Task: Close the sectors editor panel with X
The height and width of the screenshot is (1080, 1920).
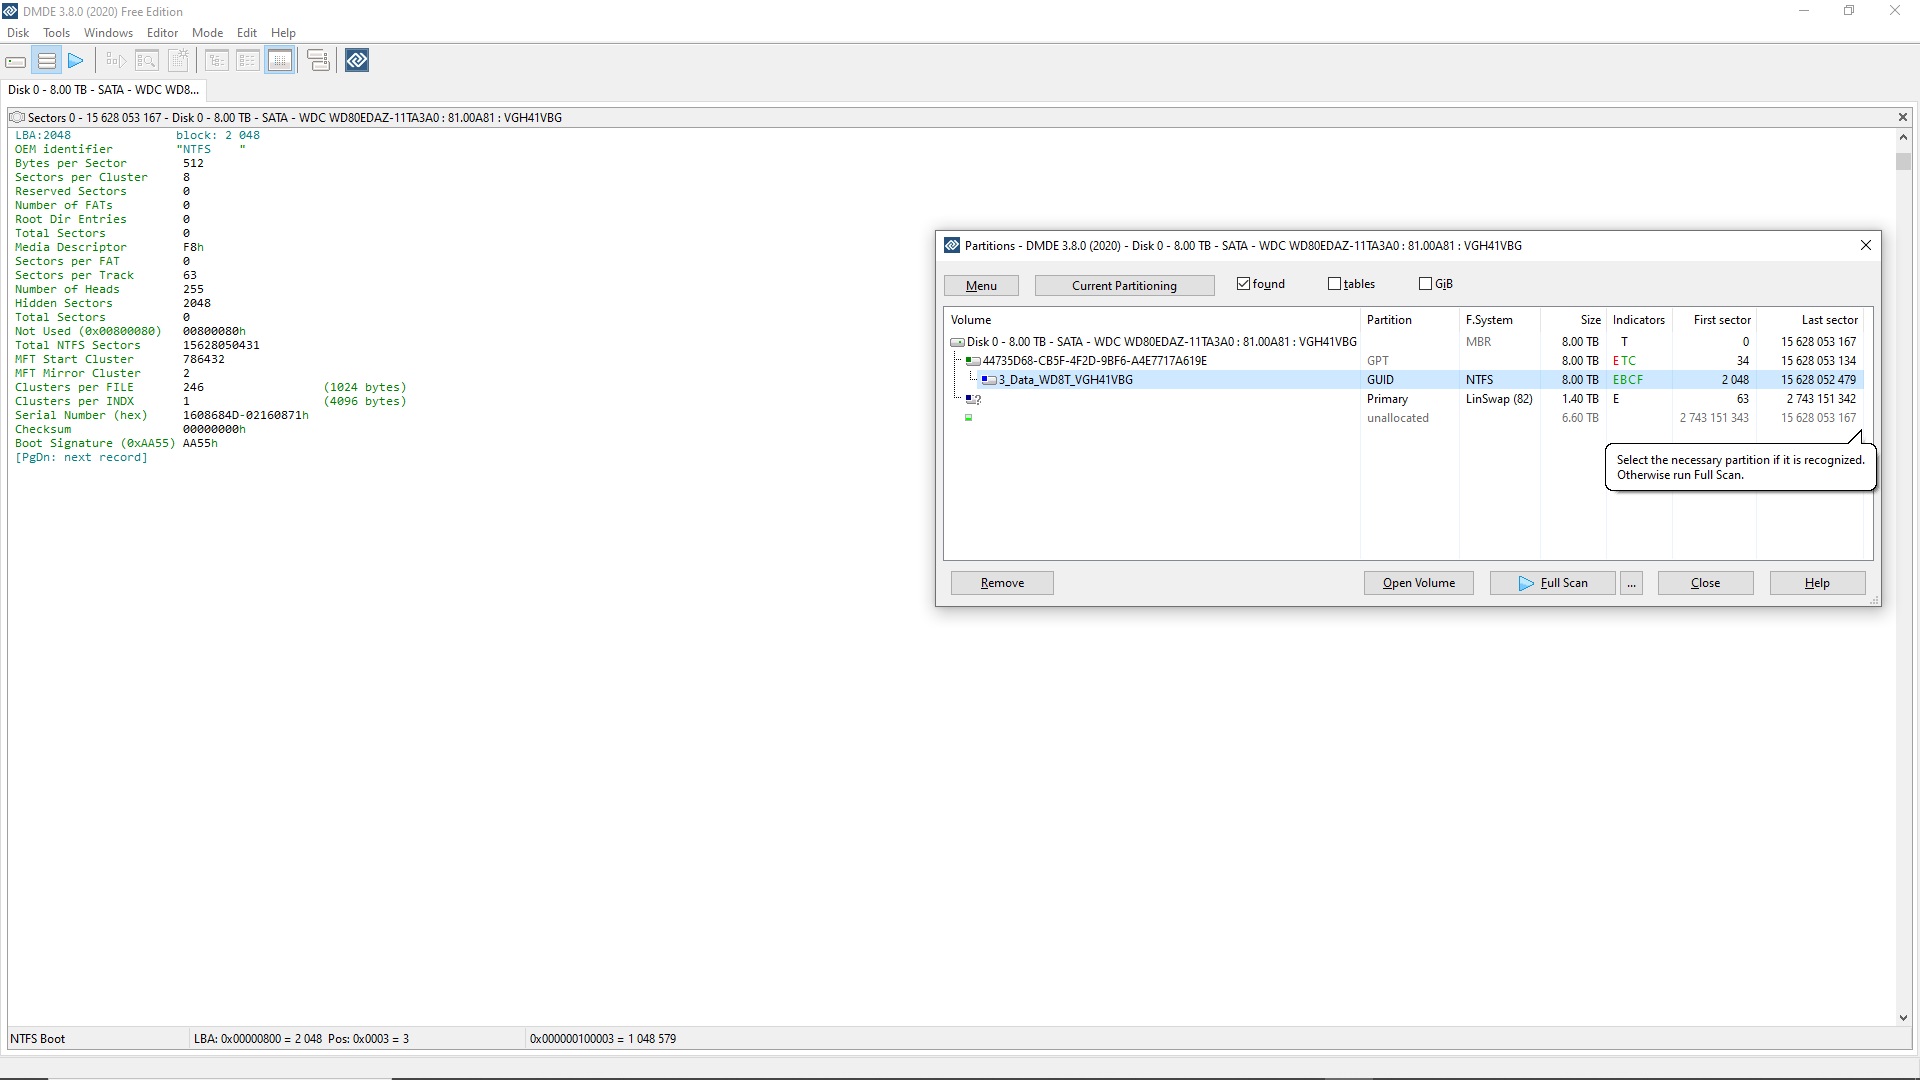Action: (x=1903, y=117)
